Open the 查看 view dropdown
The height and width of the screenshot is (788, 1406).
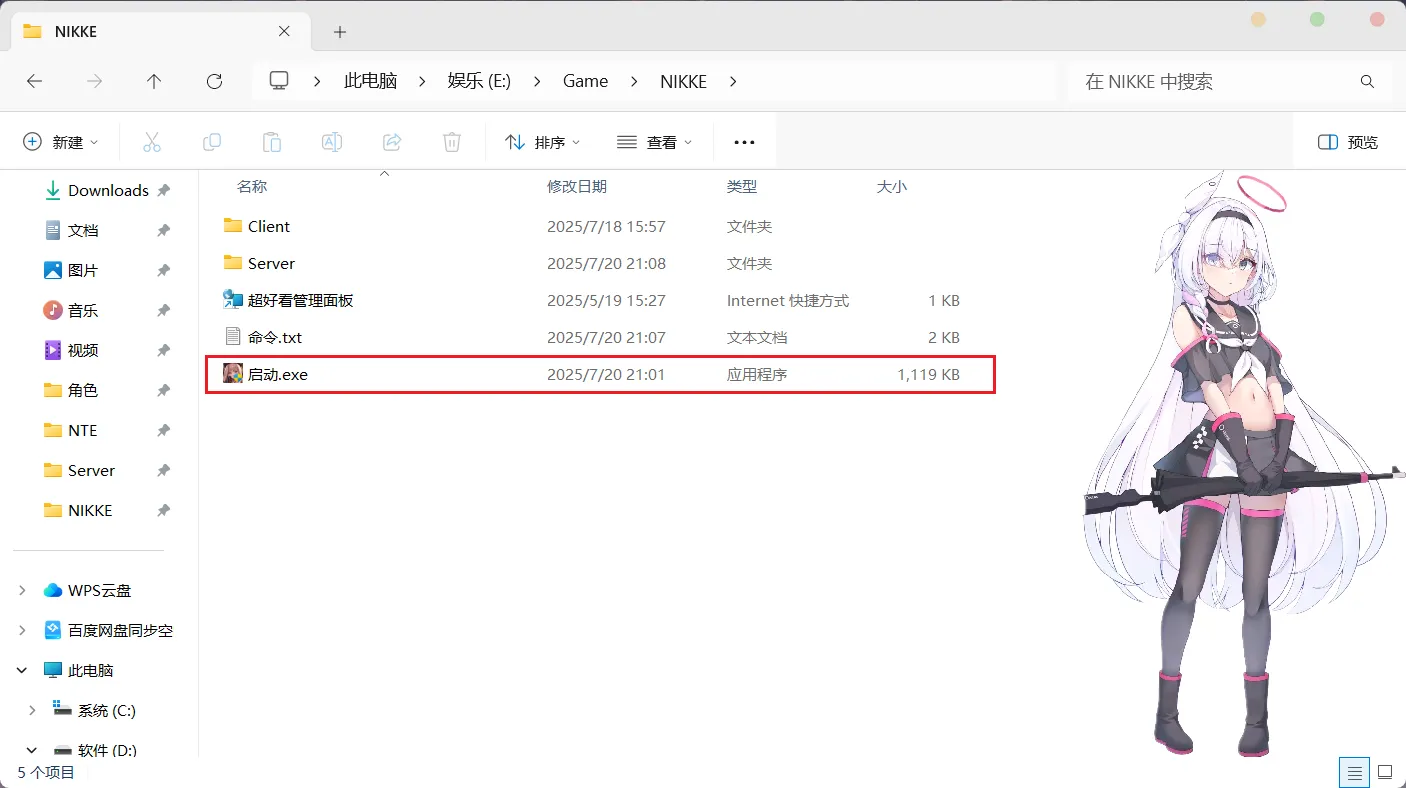(654, 141)
